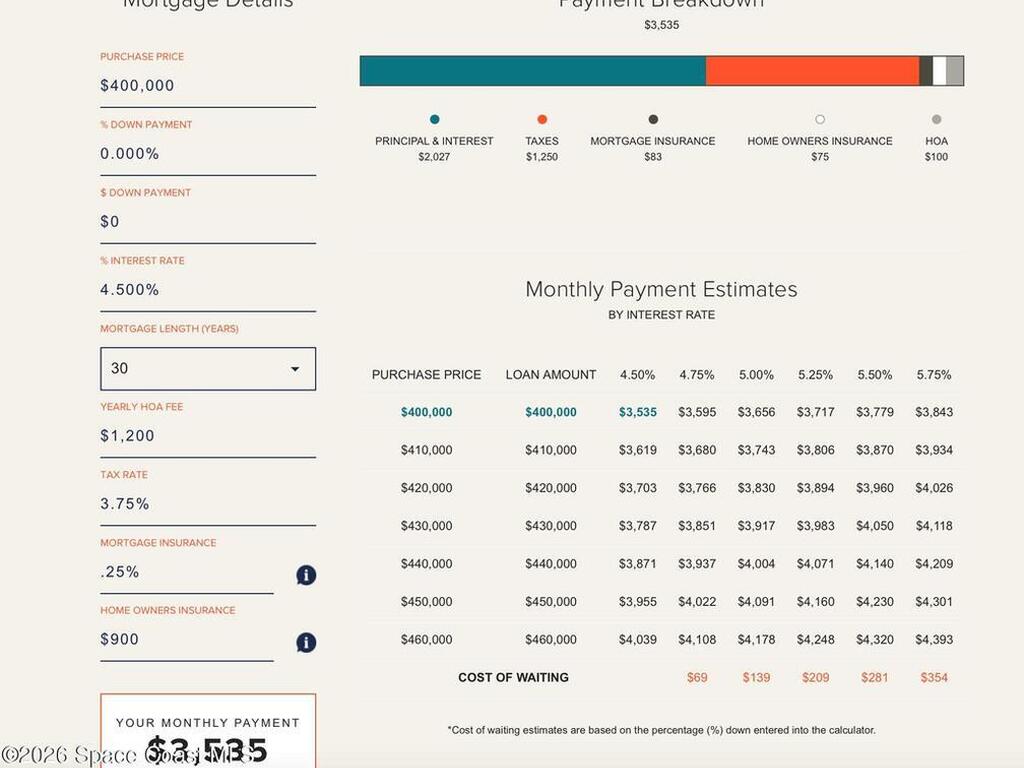Click the dark Mortgage Insurance legend dot
1024x768 pixels.
653,120
